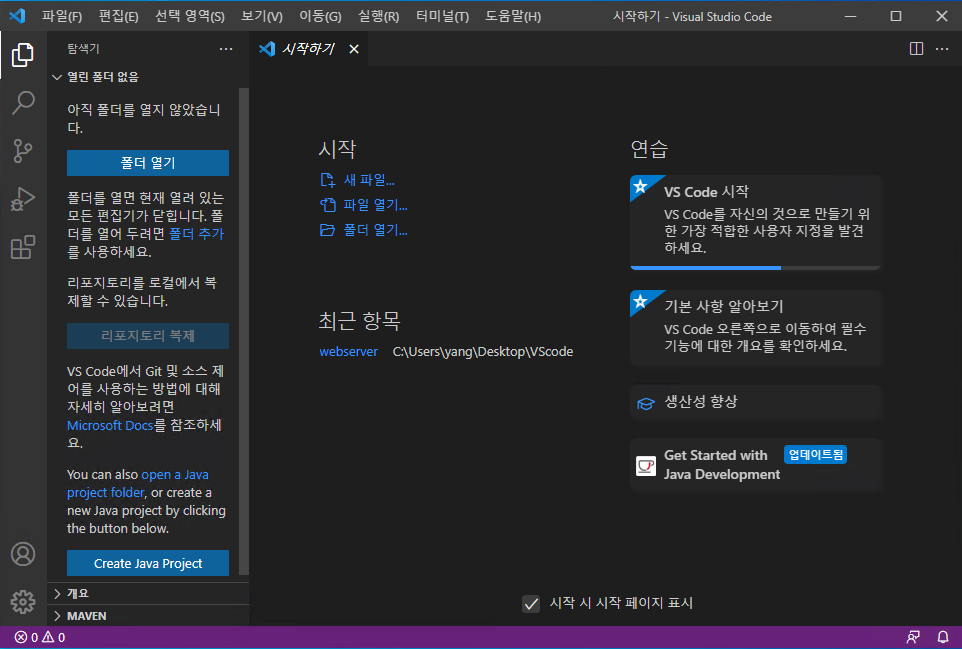Image resolution: width=962 pixels, height=649 pixels.
Task: Open the Run and Debug view icon
Action: point(23,199)
